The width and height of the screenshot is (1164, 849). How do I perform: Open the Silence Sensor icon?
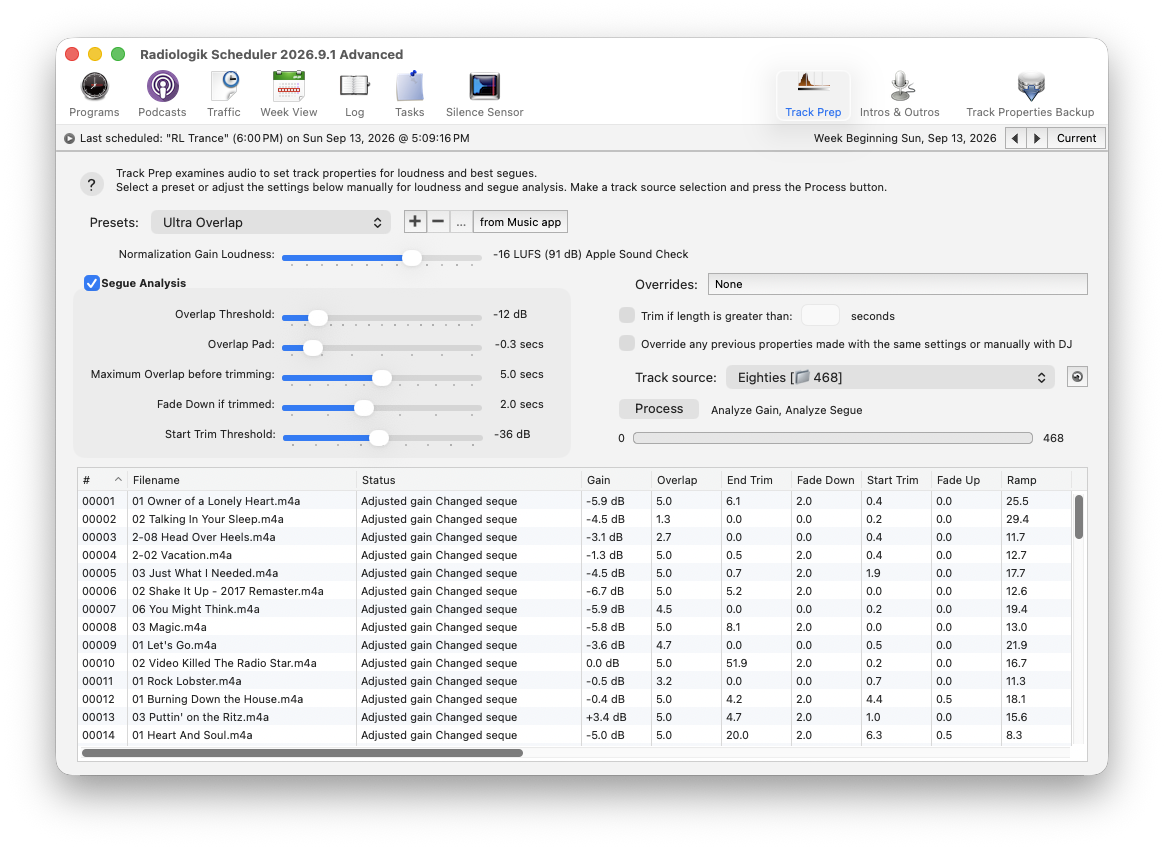[484, 94]
